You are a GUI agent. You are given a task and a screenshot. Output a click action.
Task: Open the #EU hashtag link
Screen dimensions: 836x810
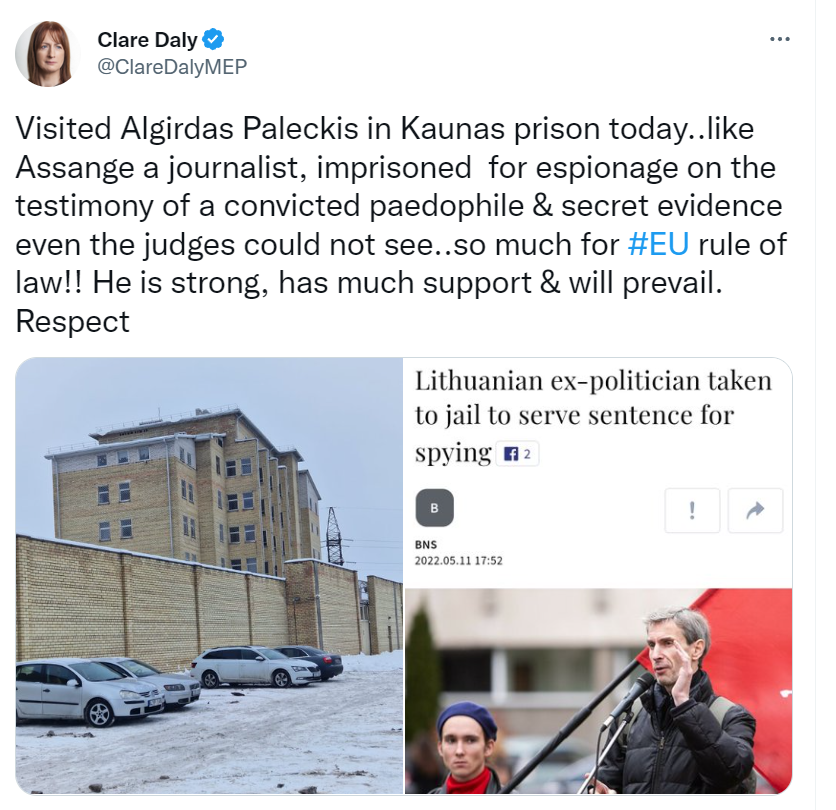click(658, 244)
